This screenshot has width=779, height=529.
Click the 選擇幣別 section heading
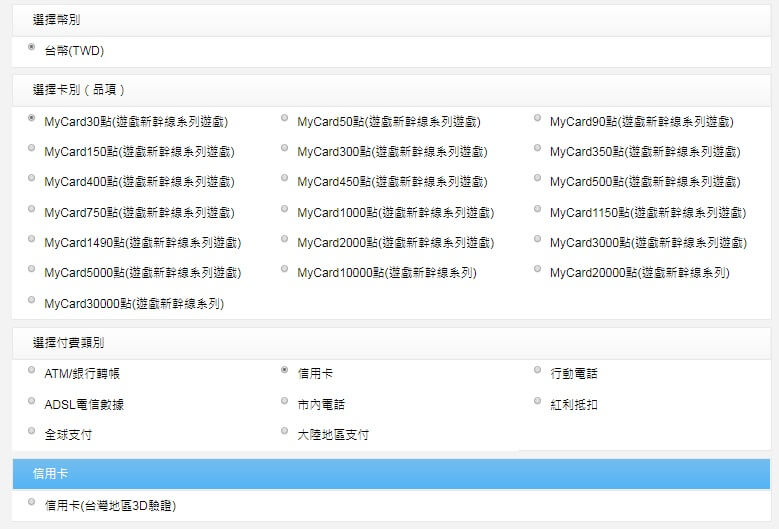[x=56, y=20]
